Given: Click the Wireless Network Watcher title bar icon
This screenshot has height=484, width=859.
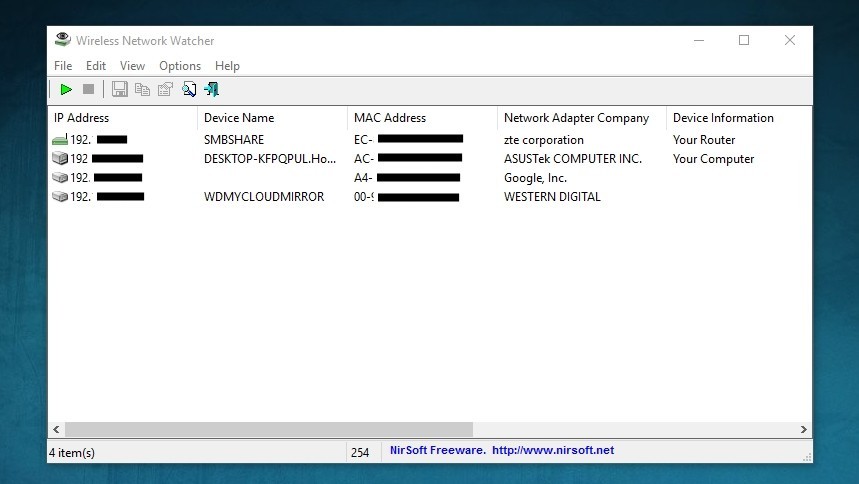Looking at the screenshot, I should [x=63, y=40].
